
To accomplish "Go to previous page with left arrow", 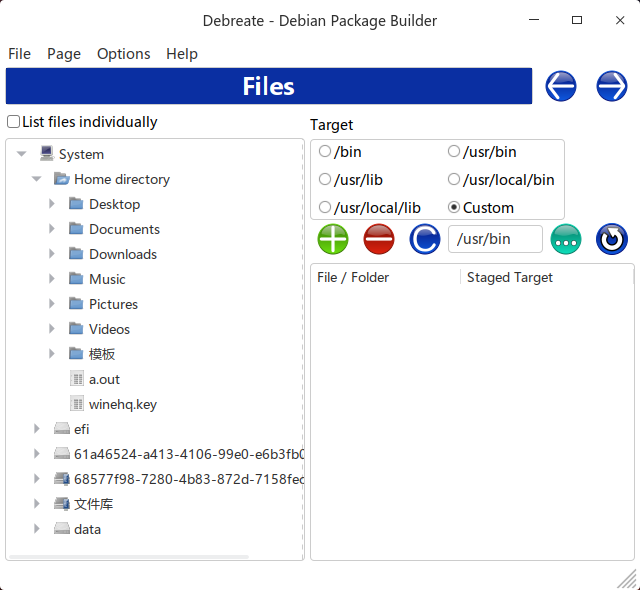I will [561, 87].
